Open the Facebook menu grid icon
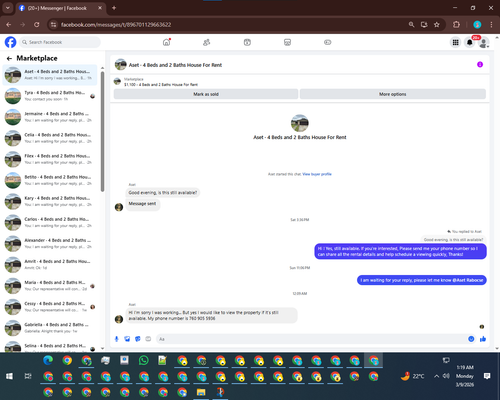 (x=455, y=42)
